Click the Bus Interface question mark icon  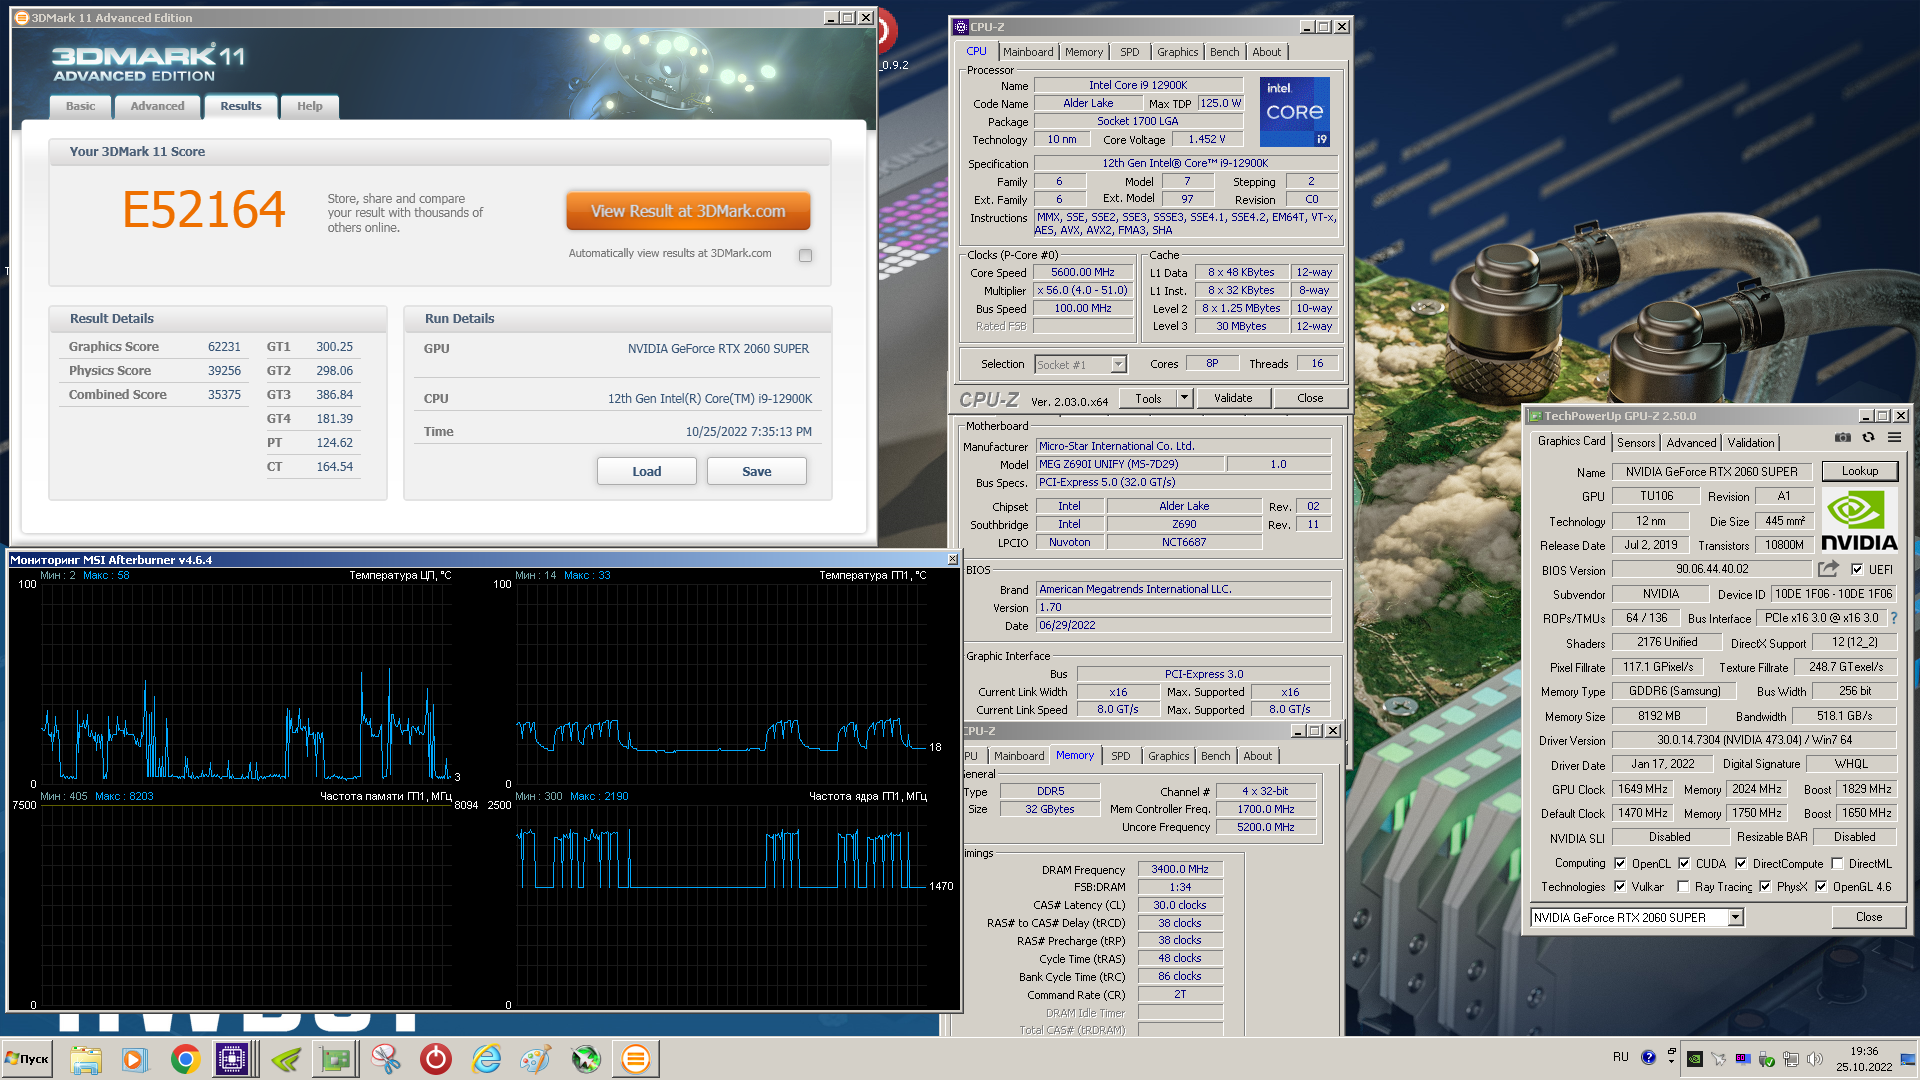1893,618
